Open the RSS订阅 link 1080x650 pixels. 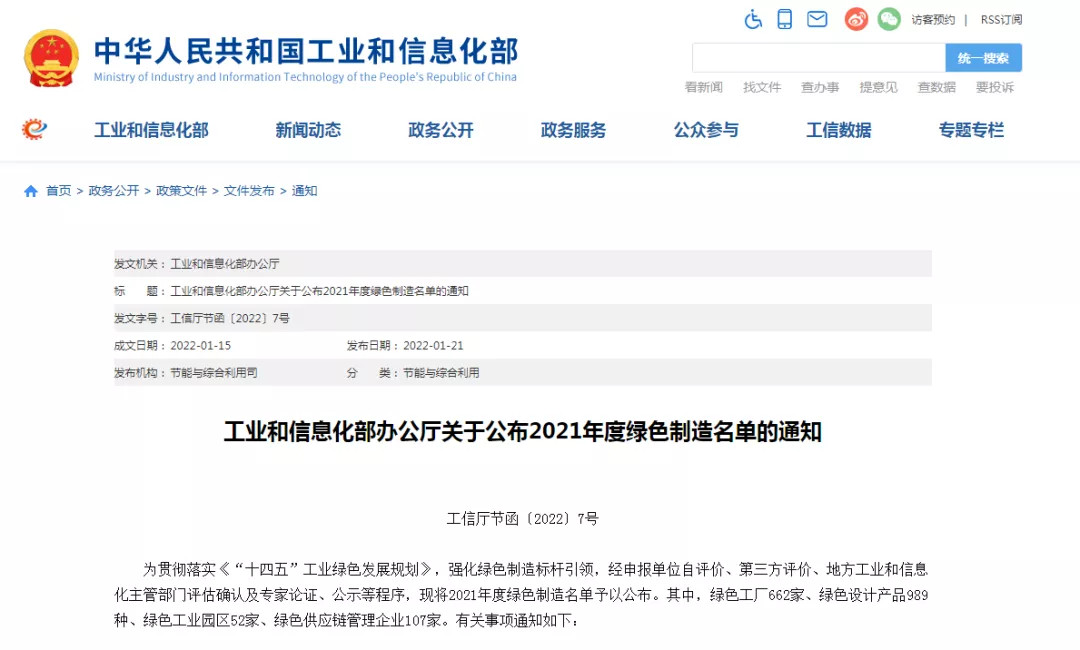pos(1001,20)
